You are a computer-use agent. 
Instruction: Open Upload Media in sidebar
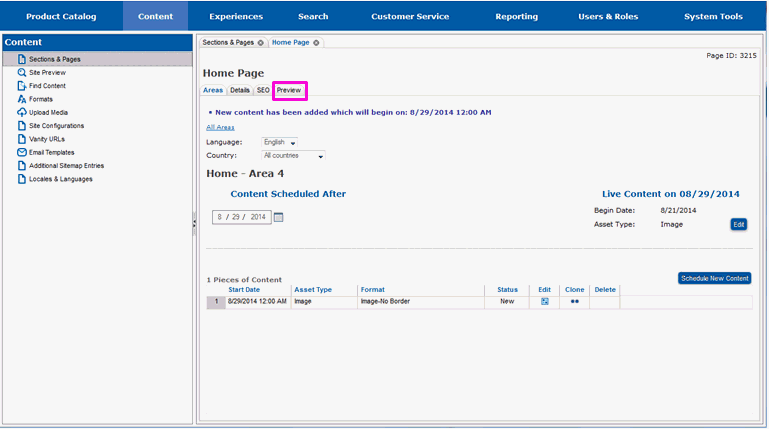[48, 112]
